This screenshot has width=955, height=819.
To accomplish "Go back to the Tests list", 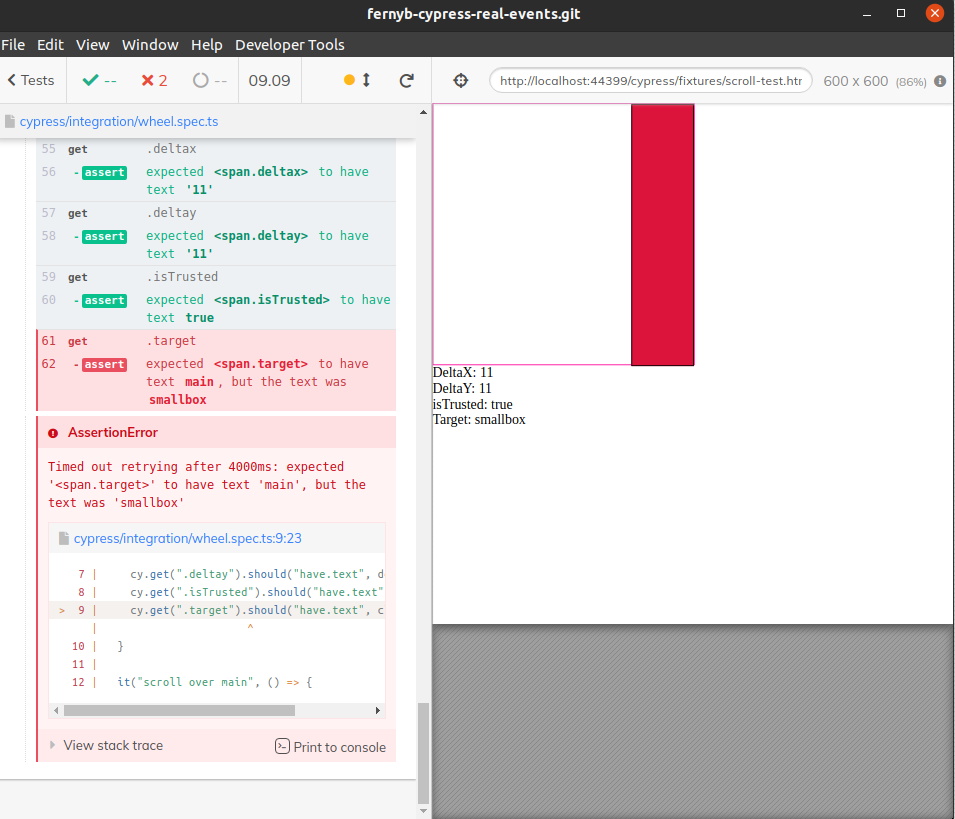I will 31,80.
